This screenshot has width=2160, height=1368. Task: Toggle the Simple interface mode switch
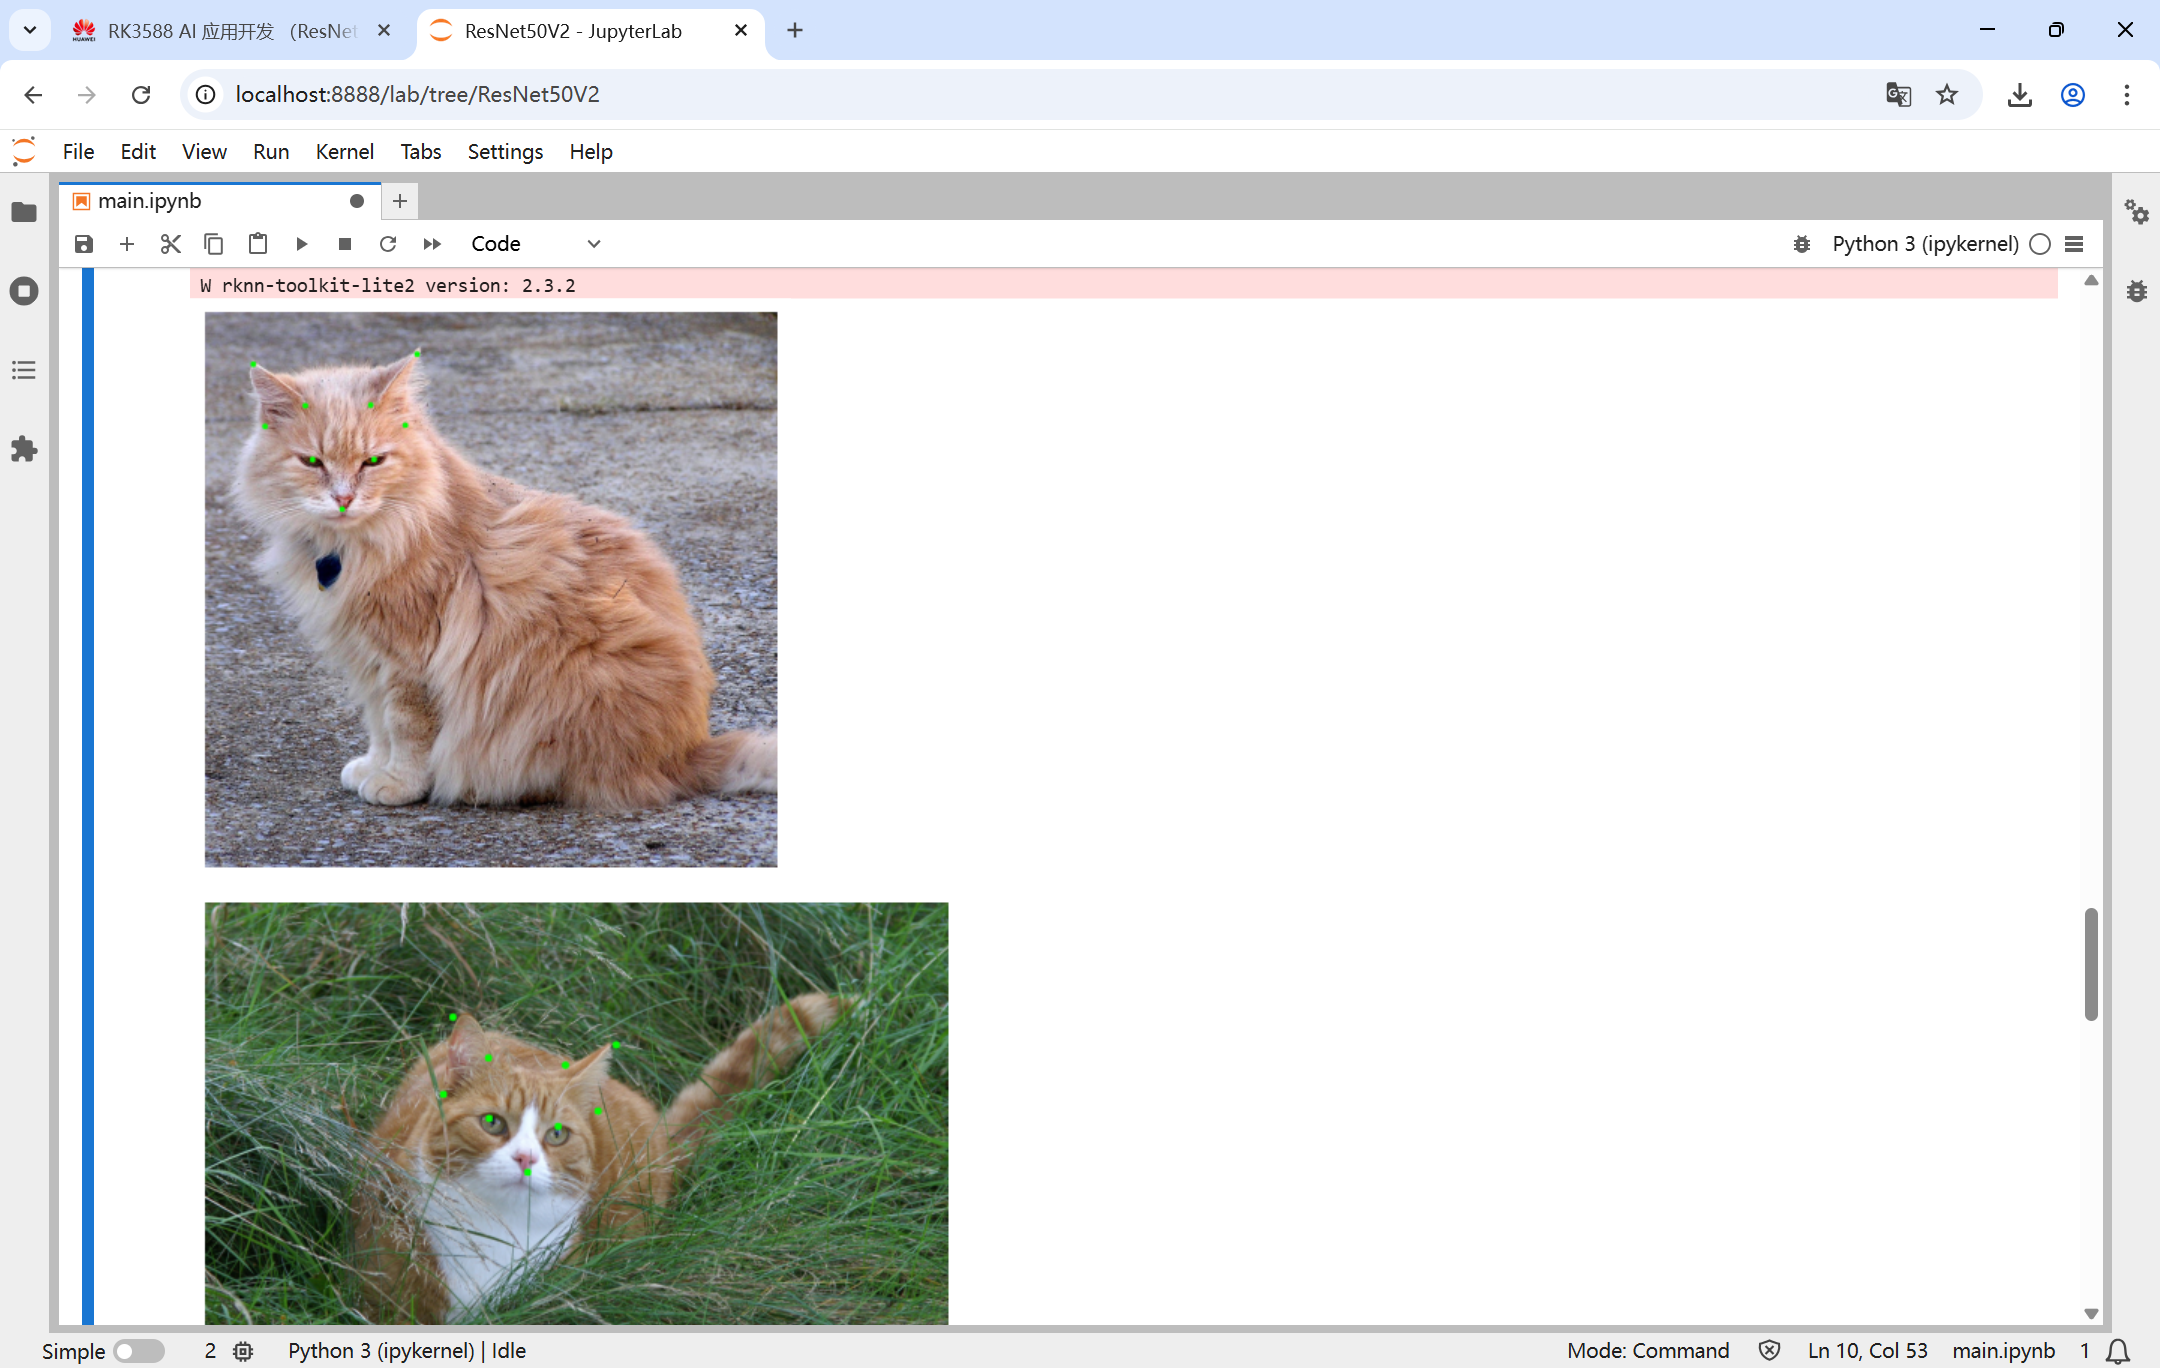click(x=138, y=1351)
